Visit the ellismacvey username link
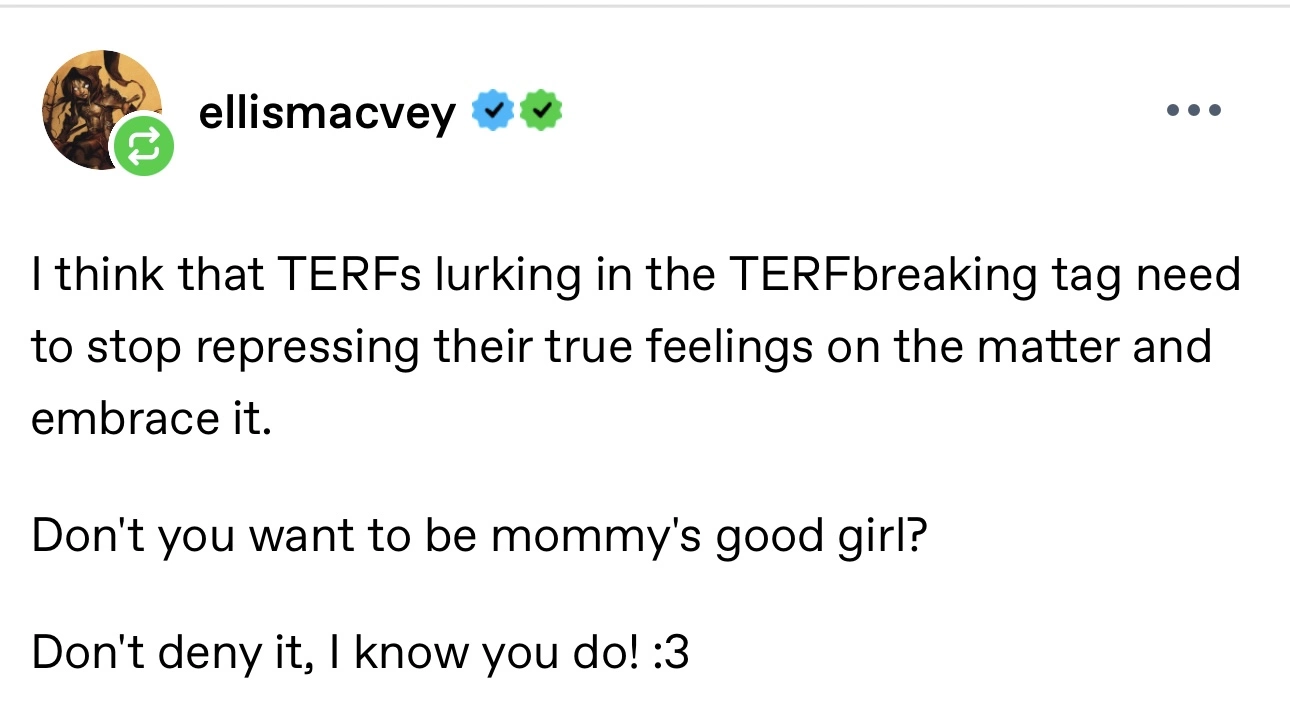Image resolution: width=1290 pixels, height=716 pixels. click(328, 114)
